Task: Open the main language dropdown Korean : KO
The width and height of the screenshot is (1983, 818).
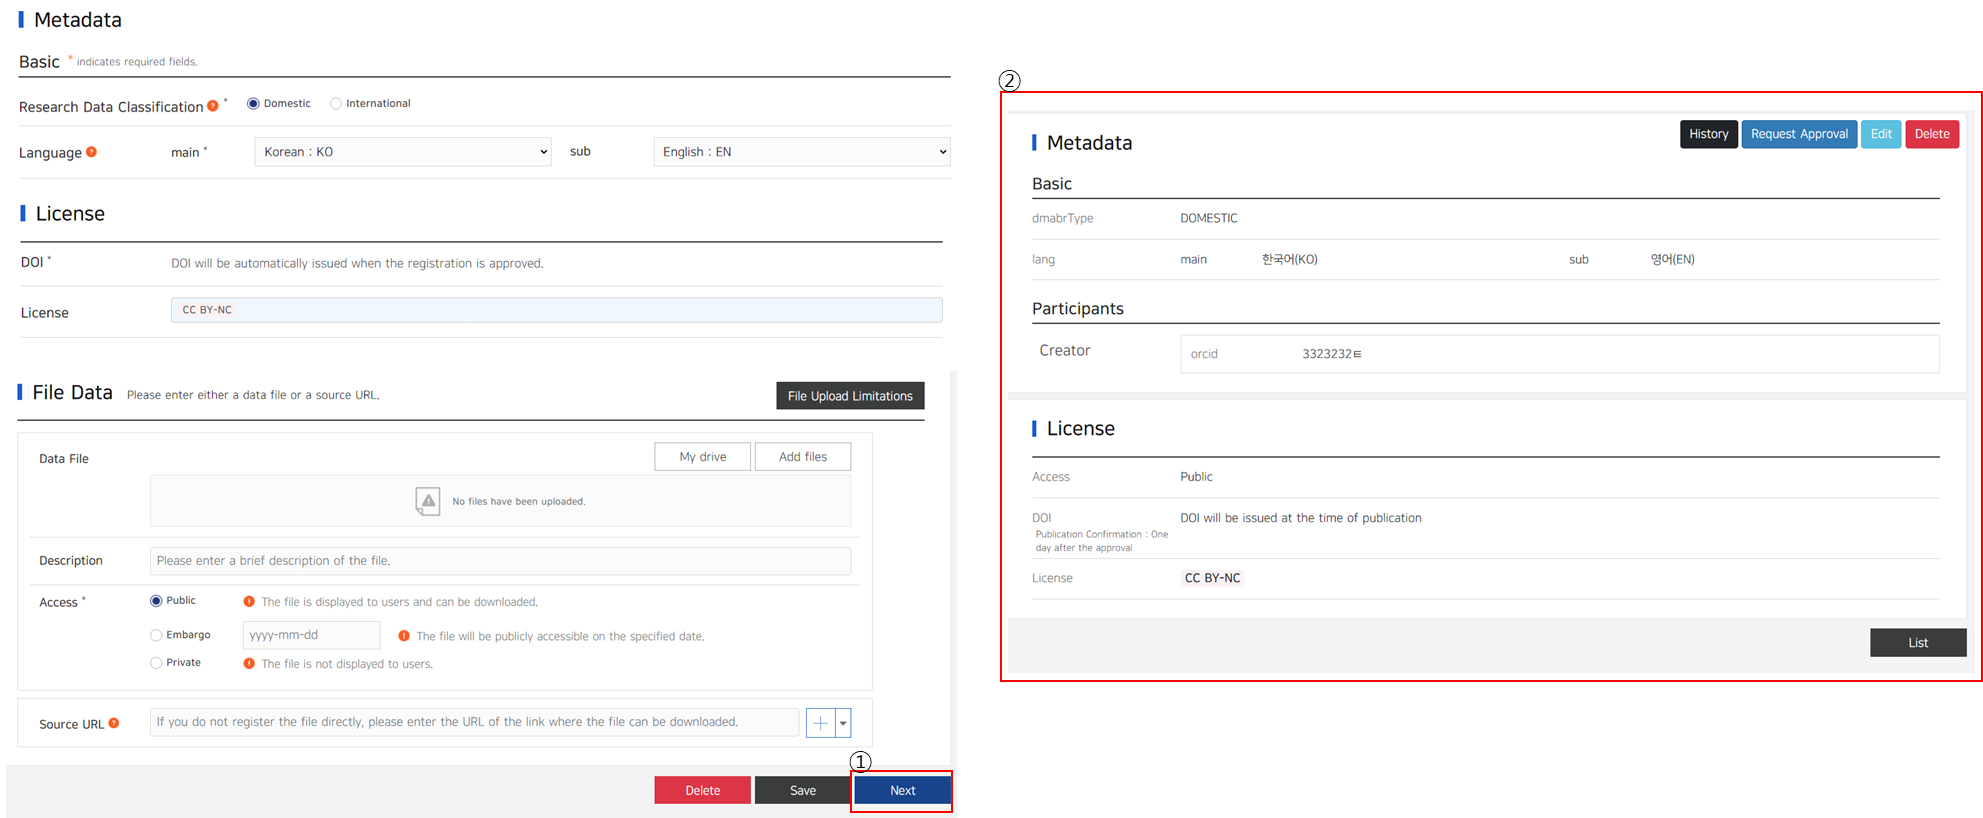Action: 402,152
